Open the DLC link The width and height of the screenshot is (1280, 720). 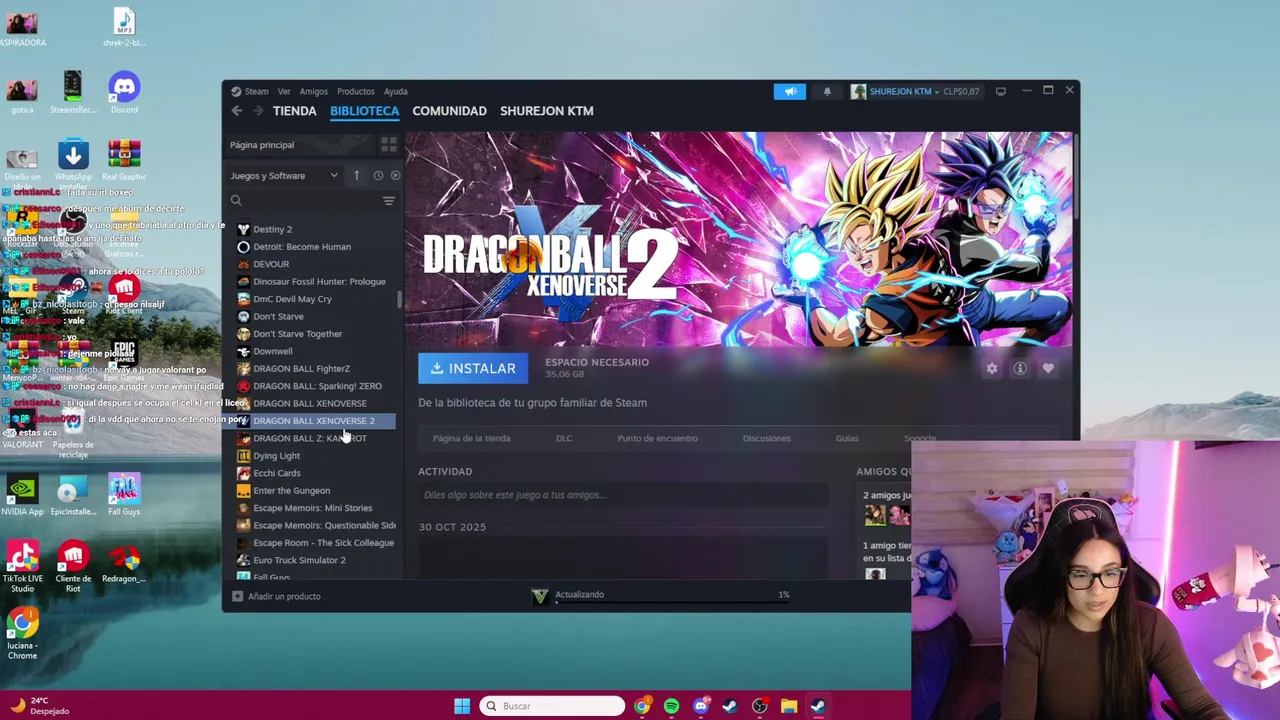coord(564,438)
